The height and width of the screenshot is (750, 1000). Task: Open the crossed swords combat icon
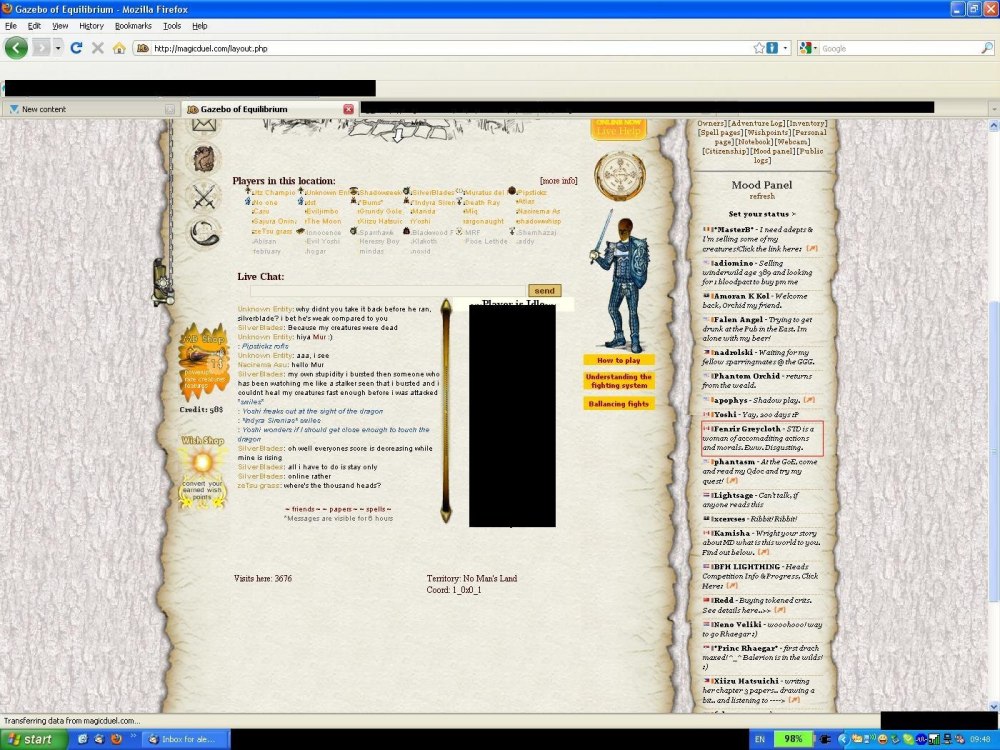pyautogui.click(x=204, y=196)
